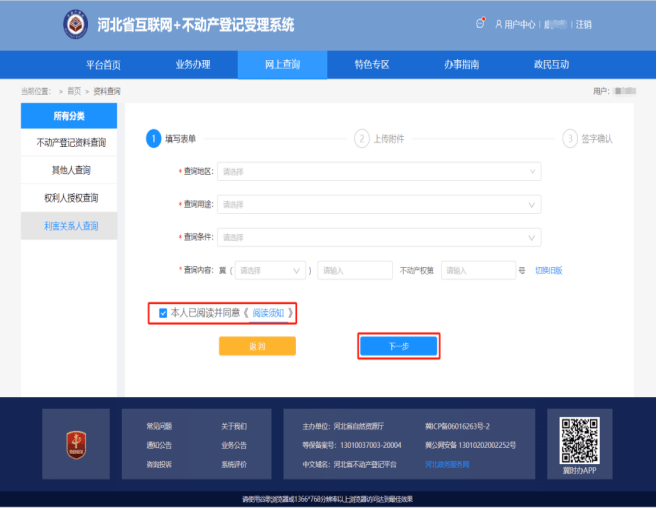
Task: Click the 不动产权第 number input field
Action: click(476, 270)
